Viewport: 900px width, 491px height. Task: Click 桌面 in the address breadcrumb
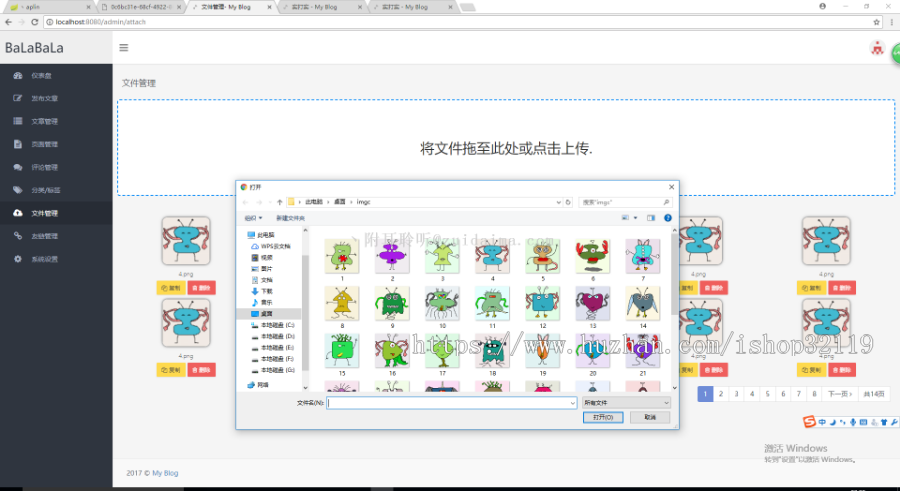point(340,202)
